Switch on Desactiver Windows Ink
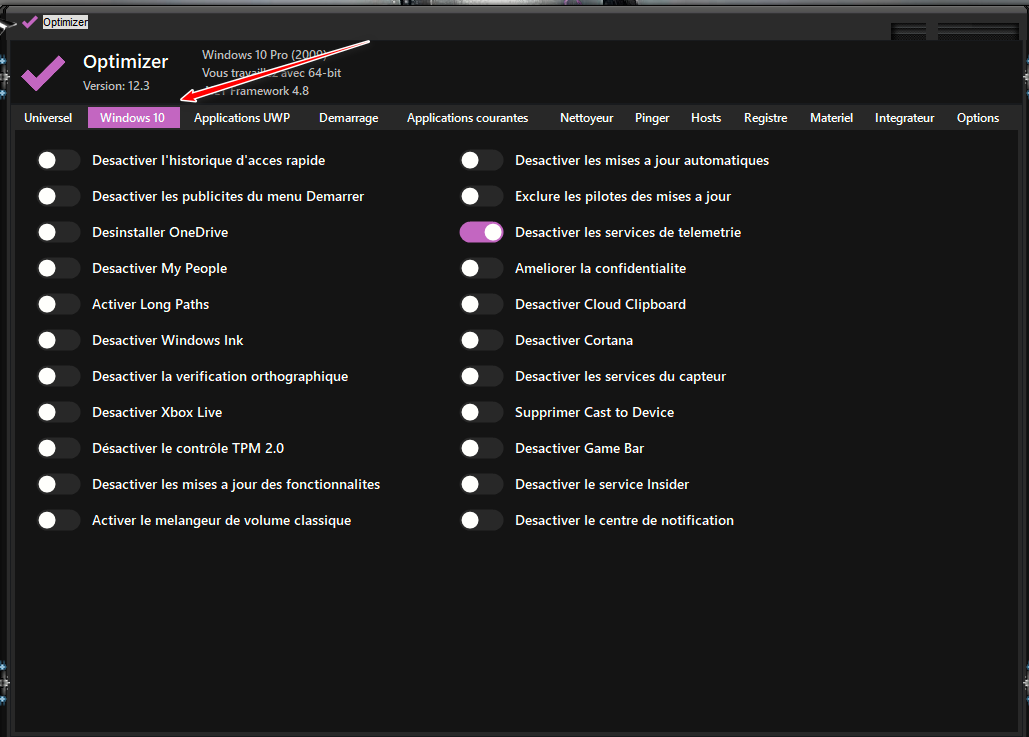 click(x=58, y=340)
